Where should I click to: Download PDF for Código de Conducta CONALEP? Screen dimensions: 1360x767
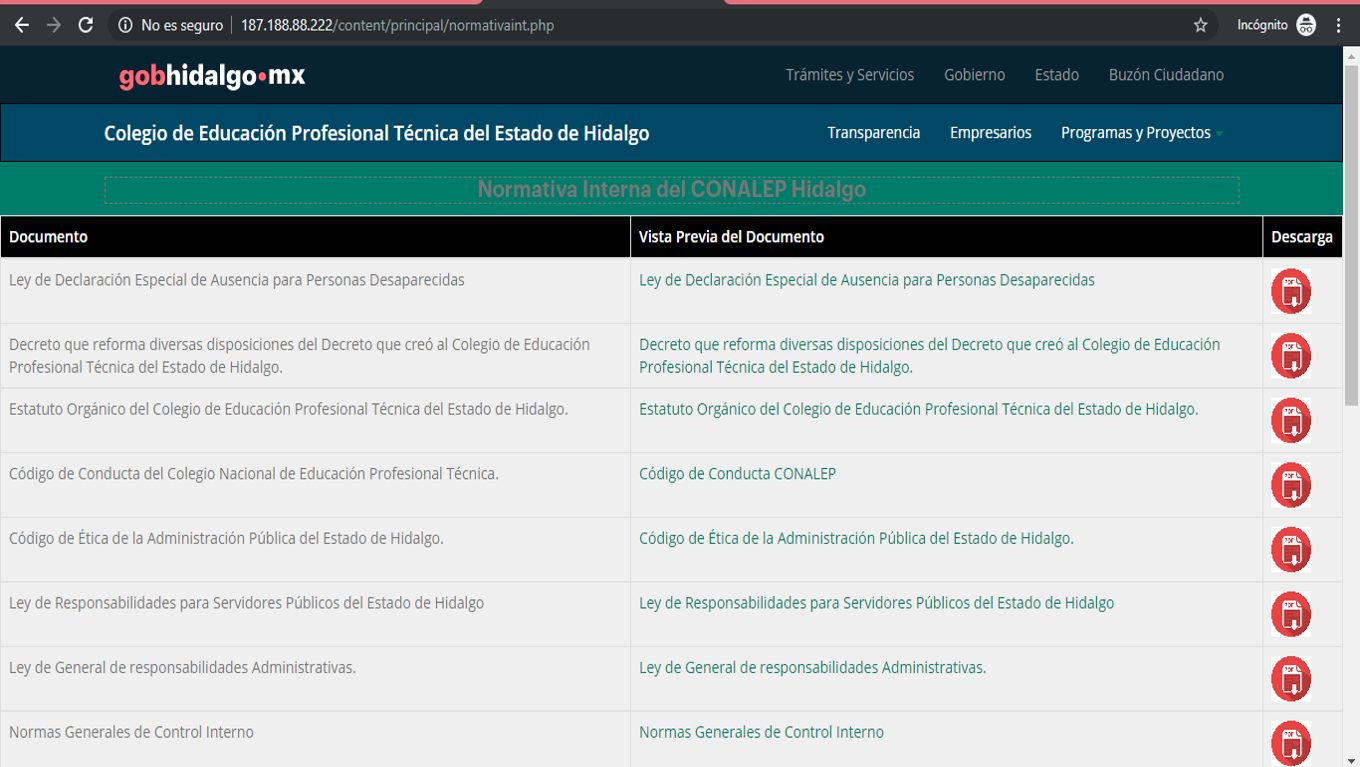tap(1291, 485)
